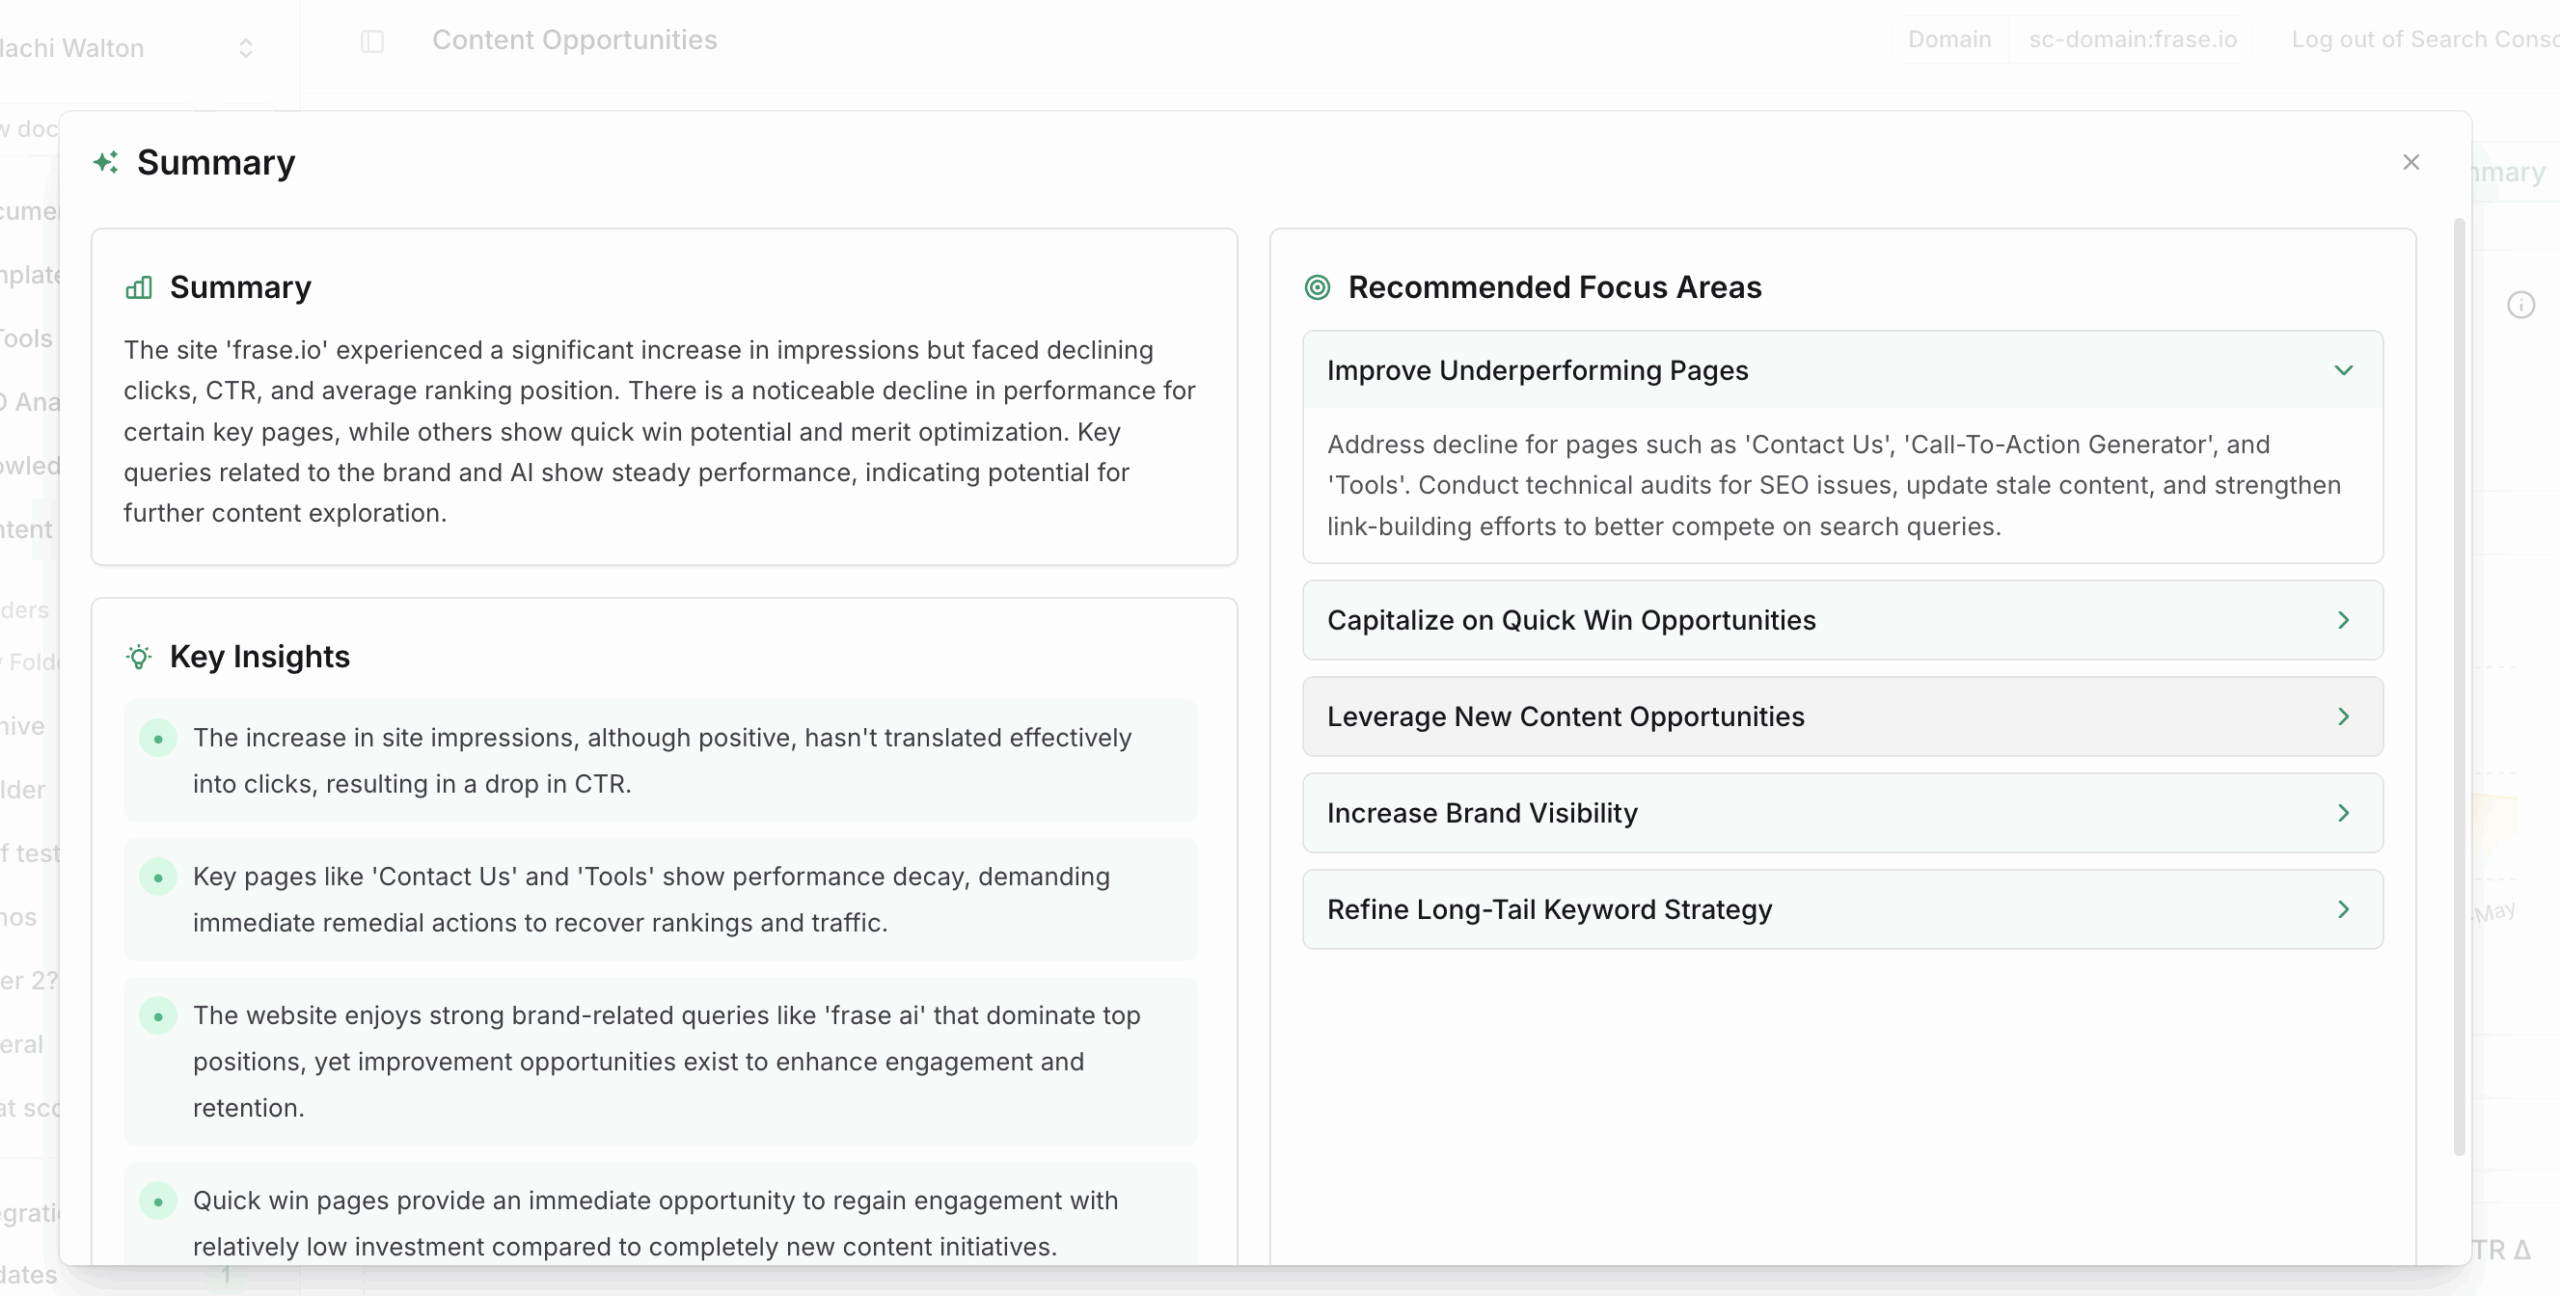The width and height of the screenshot is (2560, 1296).
Task: Click the first key insight about impressions
Action: [661, 761]
